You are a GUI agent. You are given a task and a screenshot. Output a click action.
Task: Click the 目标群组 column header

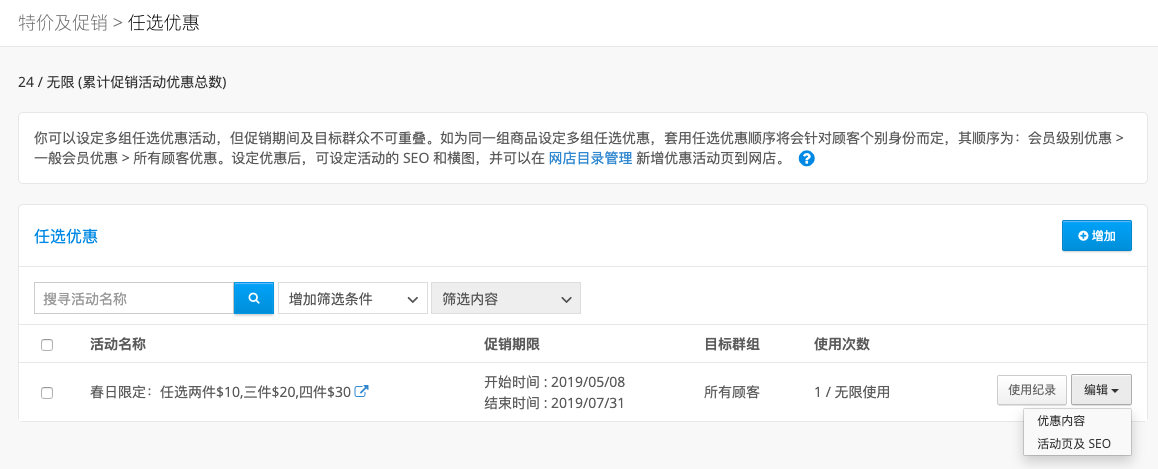coord(733,344)
